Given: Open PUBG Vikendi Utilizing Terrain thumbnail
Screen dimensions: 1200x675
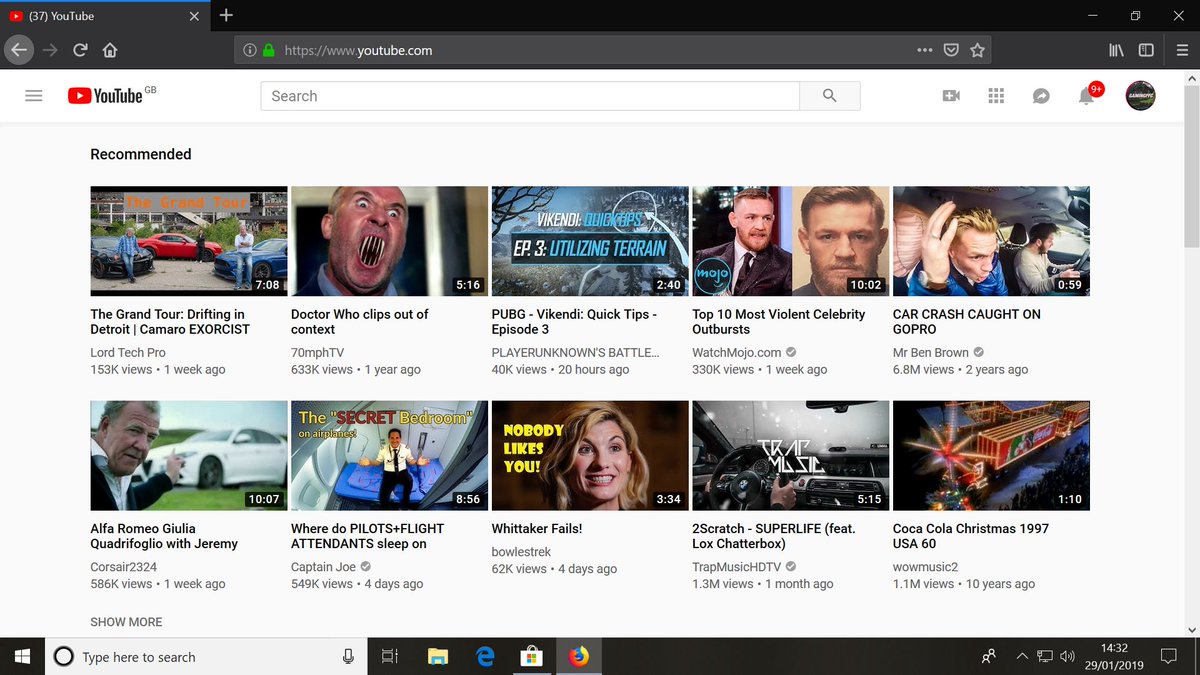Looking at the screenshot, I should pos(590,241).
